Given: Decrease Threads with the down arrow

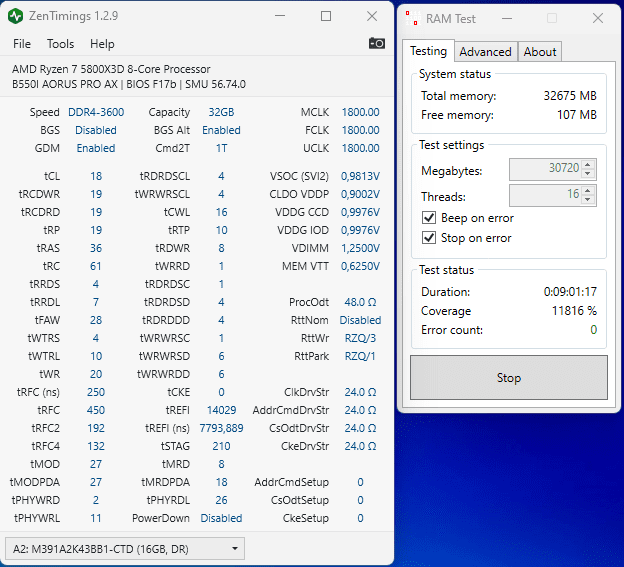Looking at the screenshot, I should [x=588, y=200].
